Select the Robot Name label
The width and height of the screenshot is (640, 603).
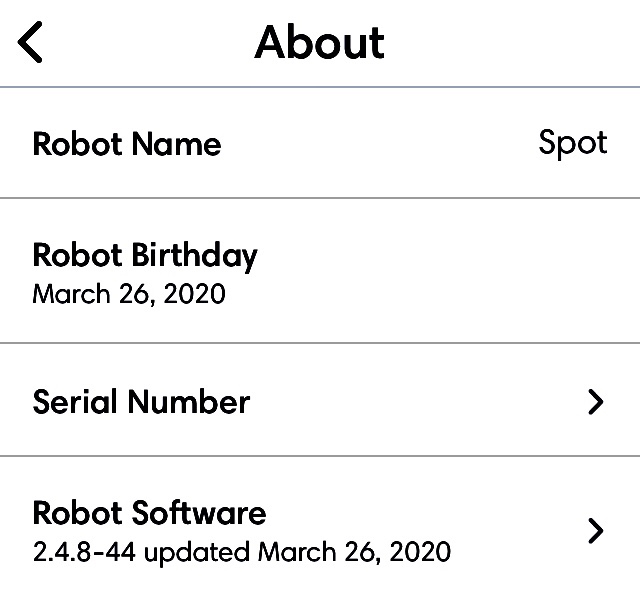(127, 144)
